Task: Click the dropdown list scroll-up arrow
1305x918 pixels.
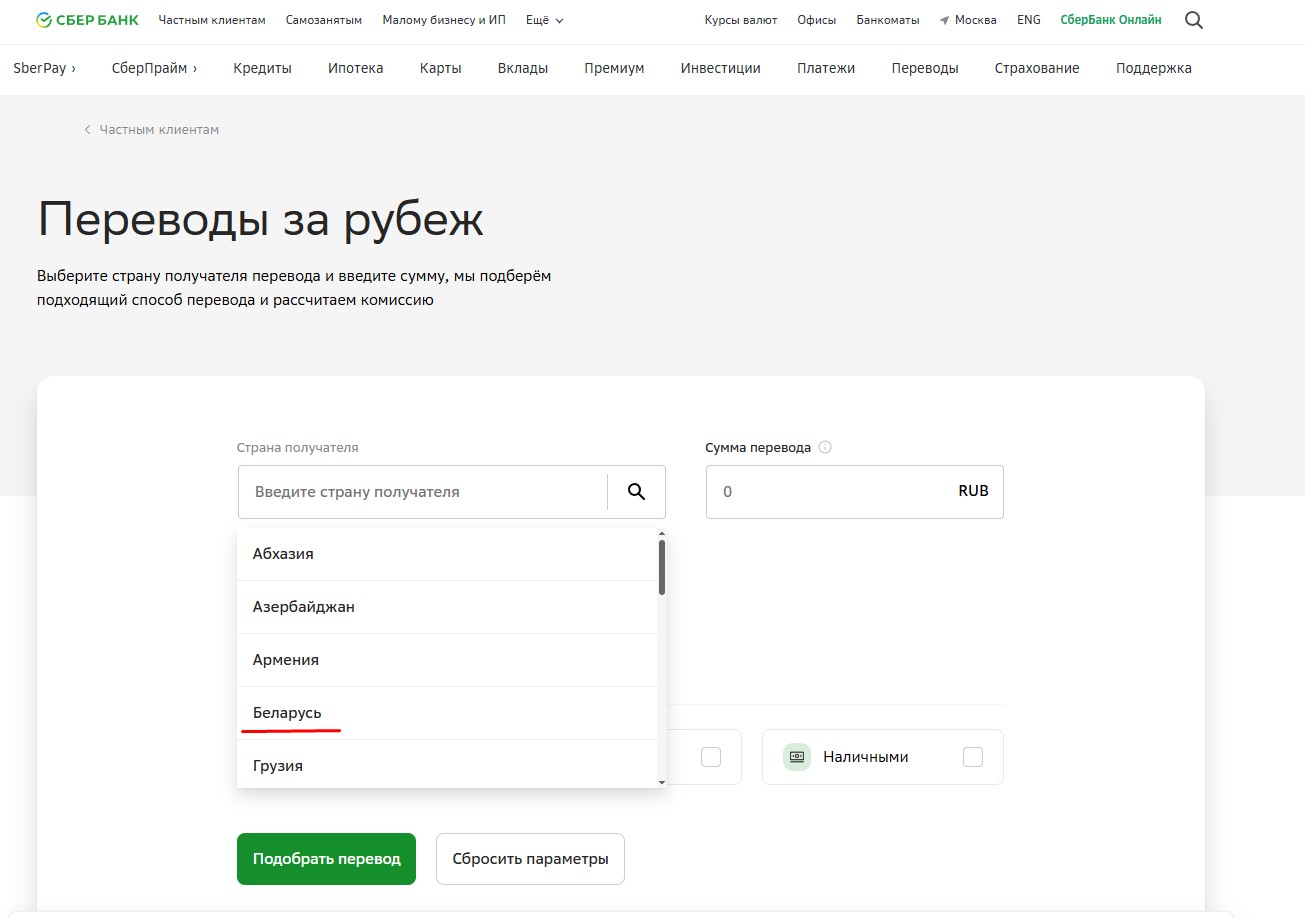Action: (662, 534)
